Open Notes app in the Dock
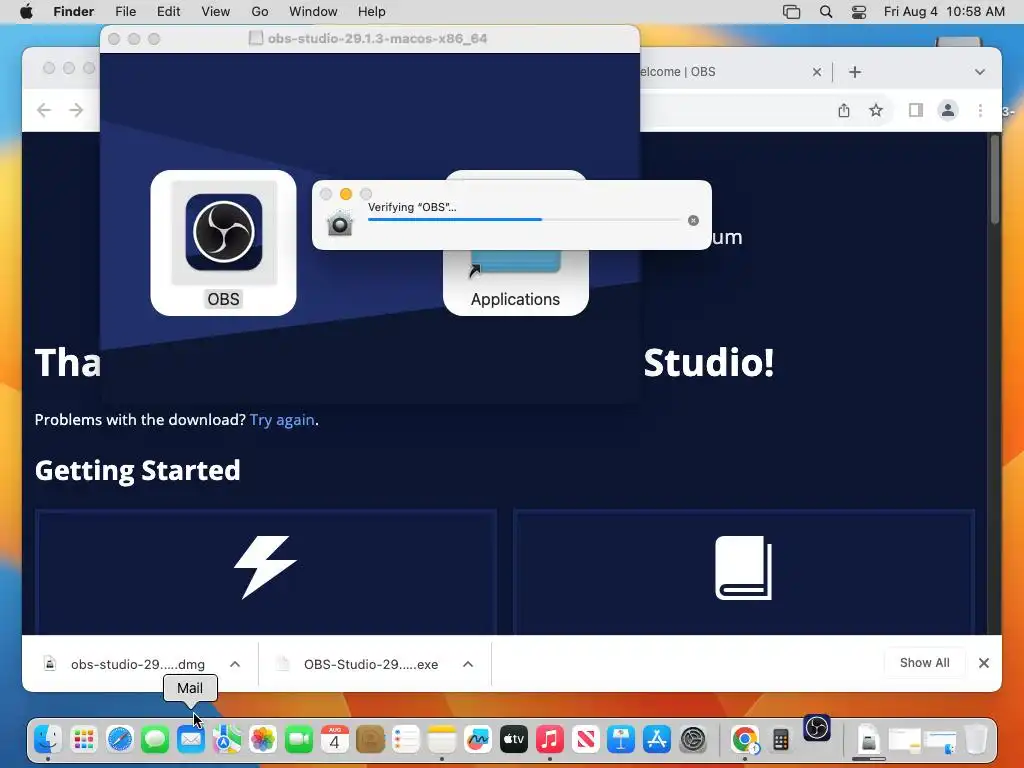The image size is (1024, 768). pos(442,740)
